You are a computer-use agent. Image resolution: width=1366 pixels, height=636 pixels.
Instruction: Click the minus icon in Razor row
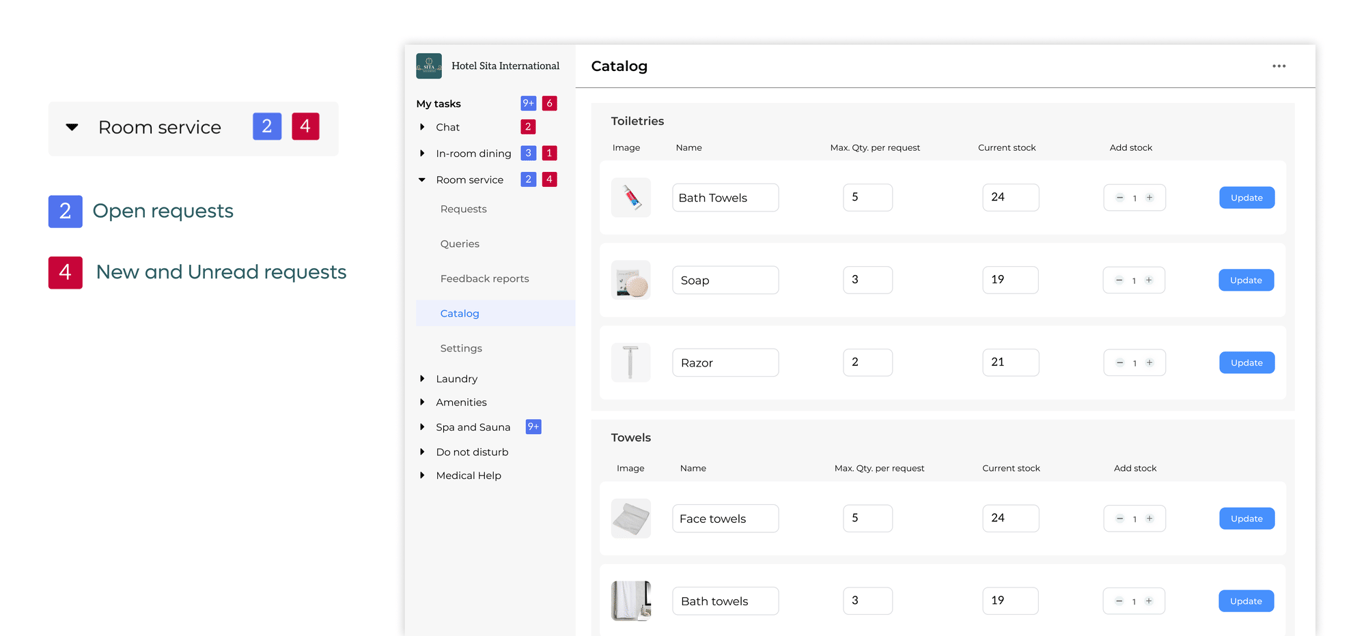pos(1119,363)
